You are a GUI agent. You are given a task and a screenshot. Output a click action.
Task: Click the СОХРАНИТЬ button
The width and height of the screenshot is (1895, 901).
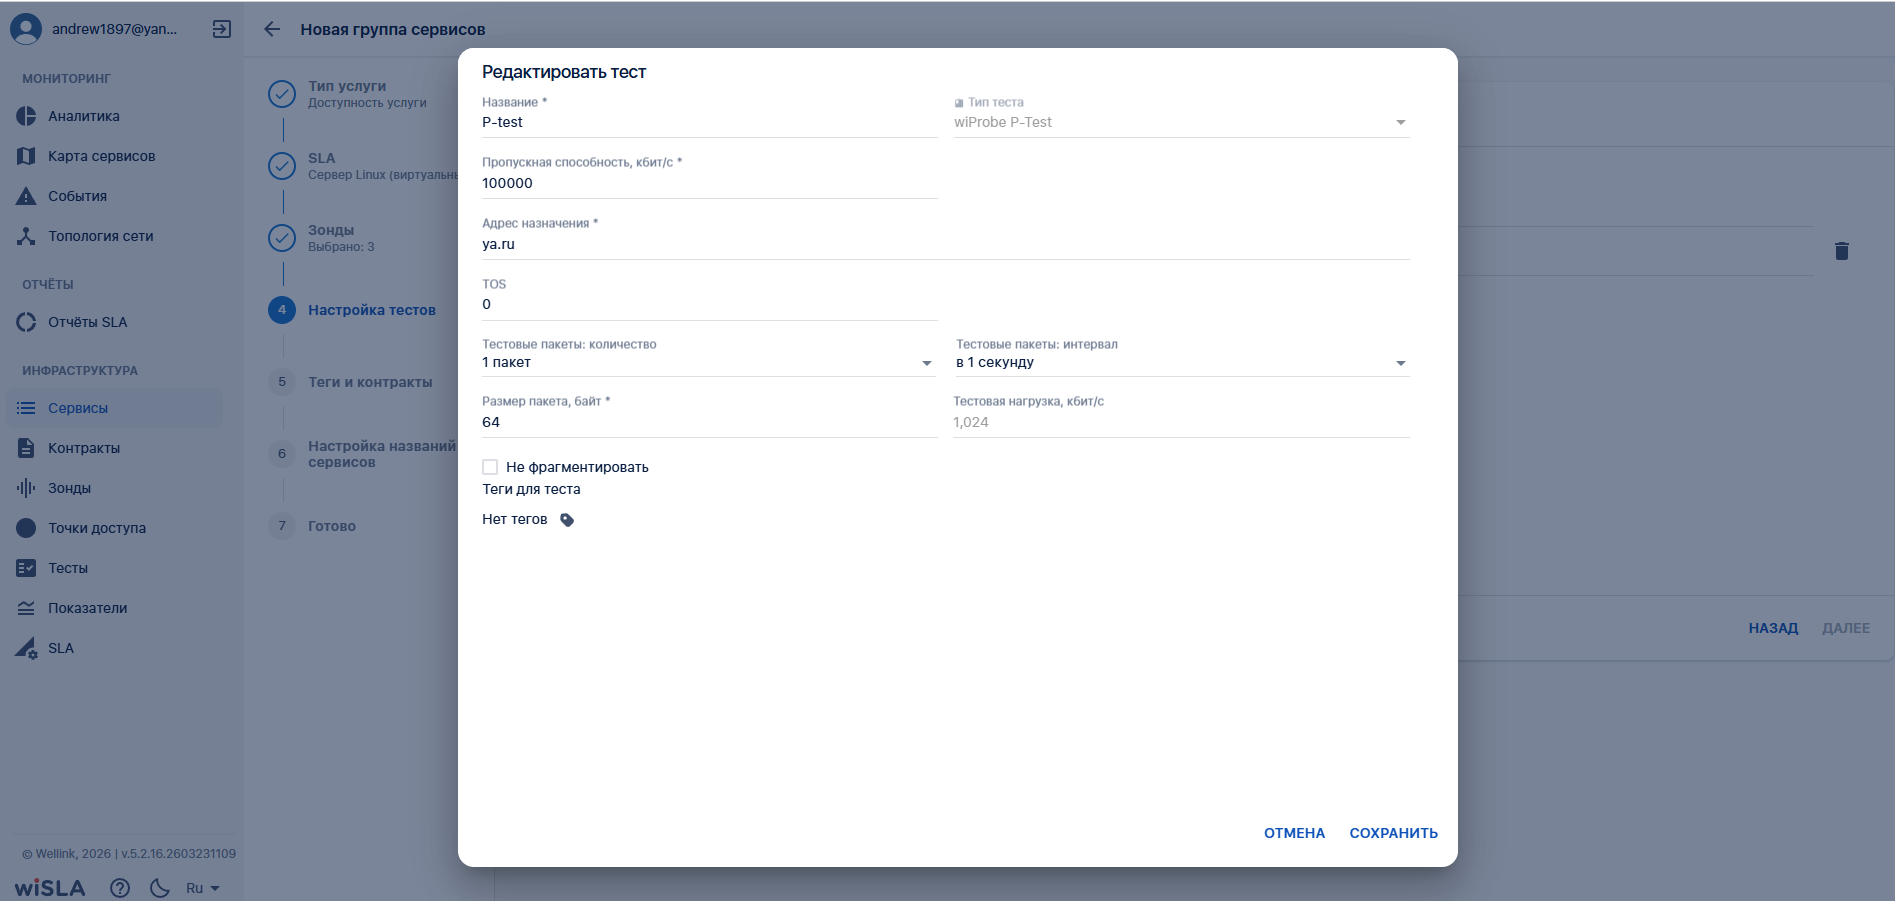click(x=1393, y=833)
